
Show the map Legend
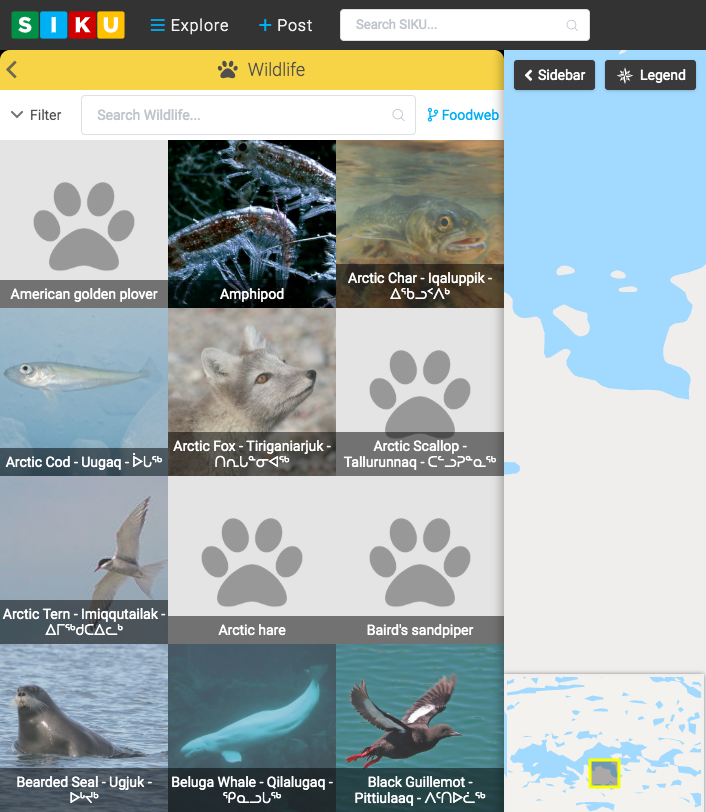pyautogui.click(x=650, y=75)
